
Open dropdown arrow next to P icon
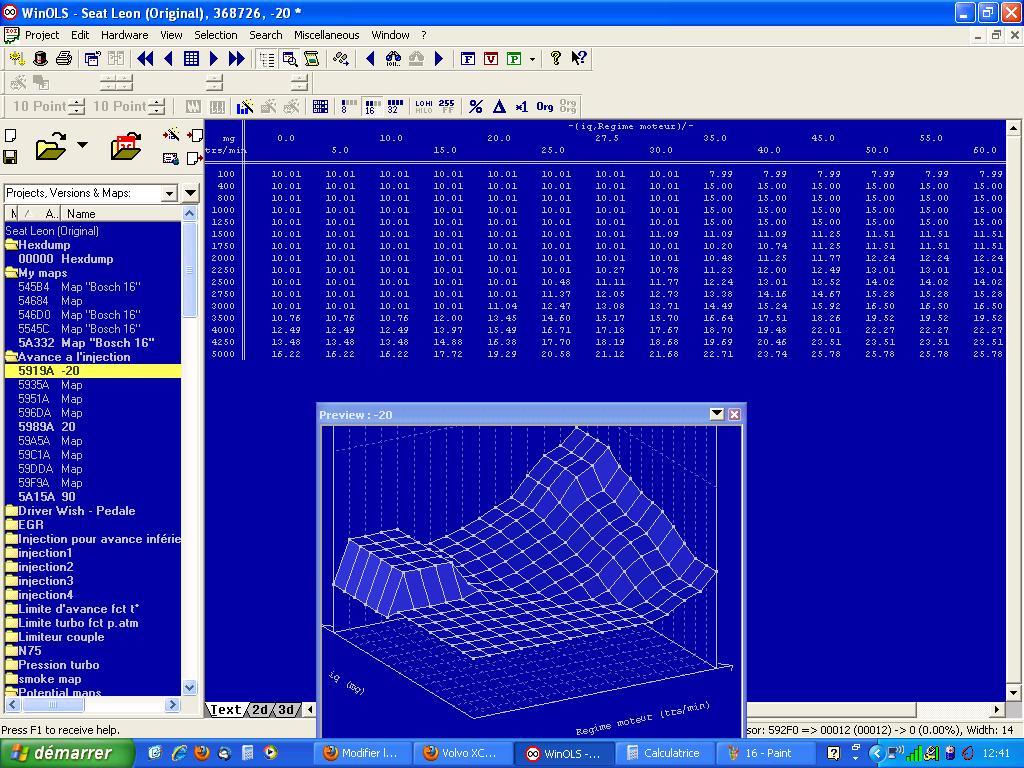coord(532,59)
